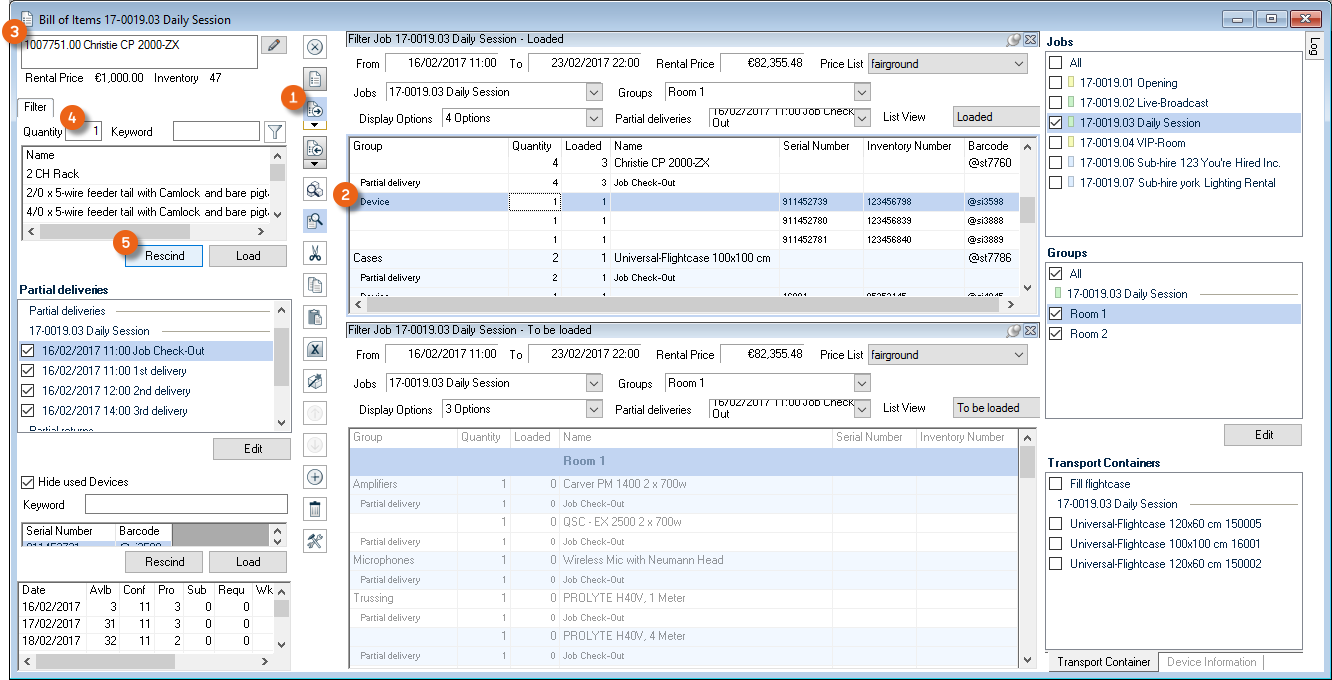Click the scissors cut icon in vertical toolbar

(315, 253)
